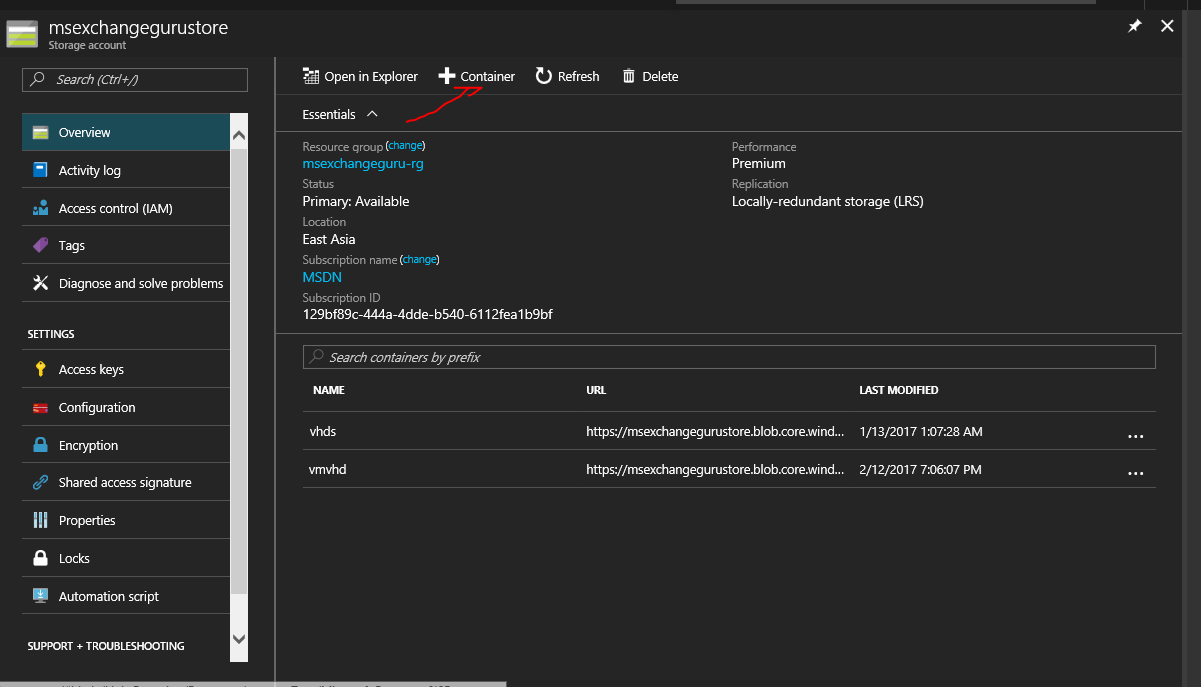Click the storage account icon beside msexchangegurustore
Viewport: 1201px width, 687px height.
22,34
